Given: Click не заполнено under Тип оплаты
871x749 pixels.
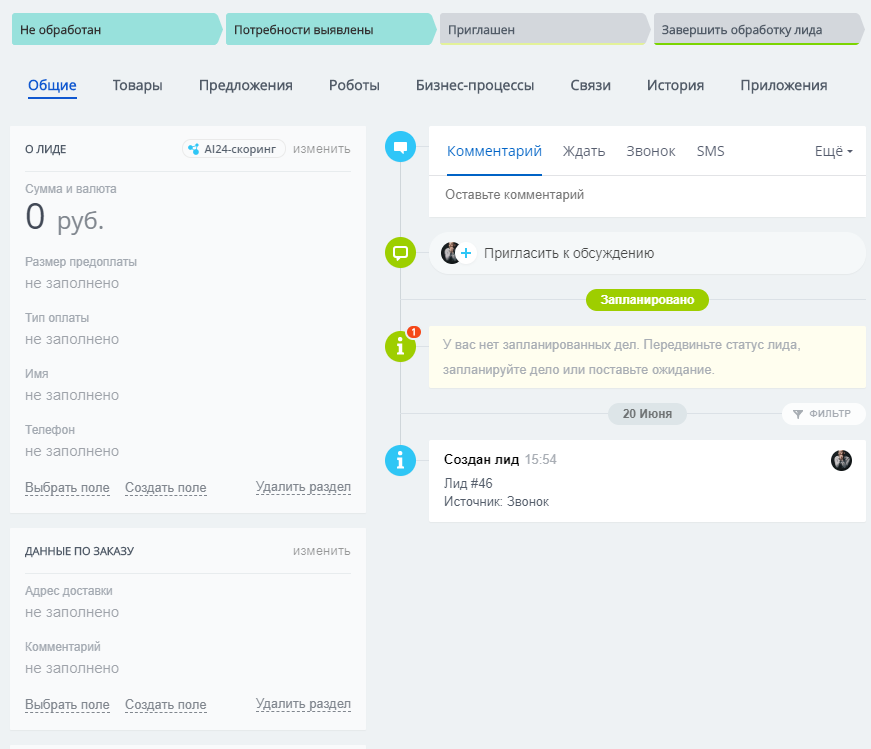Looking at the screenshot, I should [x=72, y=339].
